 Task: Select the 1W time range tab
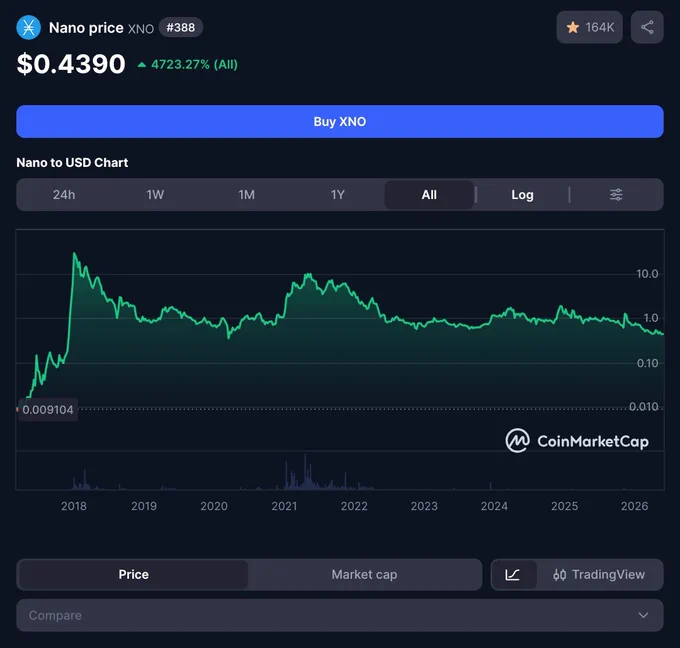[155, 195]
